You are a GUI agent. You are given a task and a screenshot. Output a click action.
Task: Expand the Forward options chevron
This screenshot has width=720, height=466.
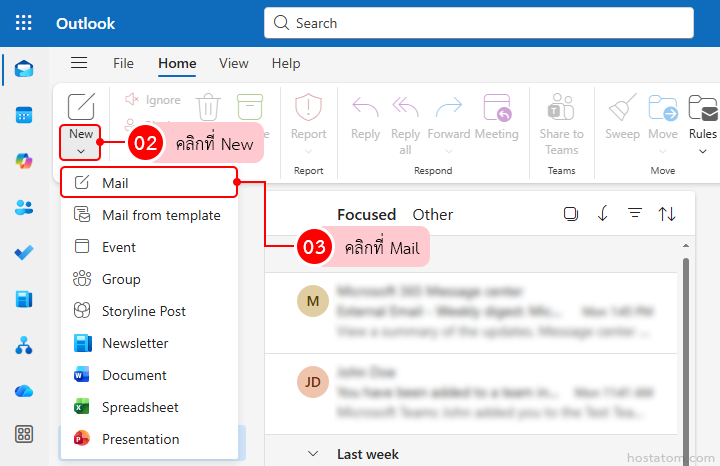[449, 151]
